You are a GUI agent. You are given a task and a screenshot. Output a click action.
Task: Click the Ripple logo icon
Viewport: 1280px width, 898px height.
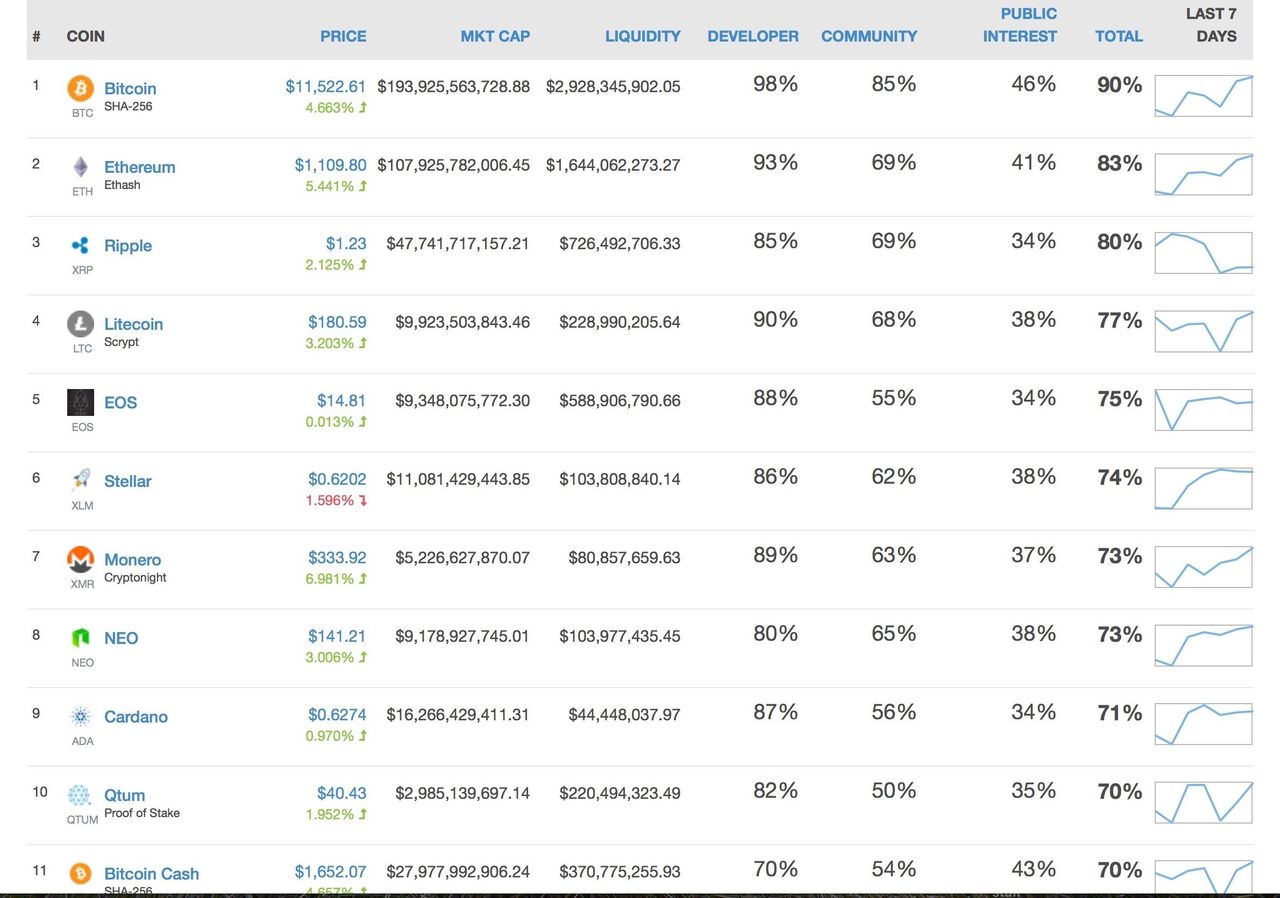tap(81, 245)
